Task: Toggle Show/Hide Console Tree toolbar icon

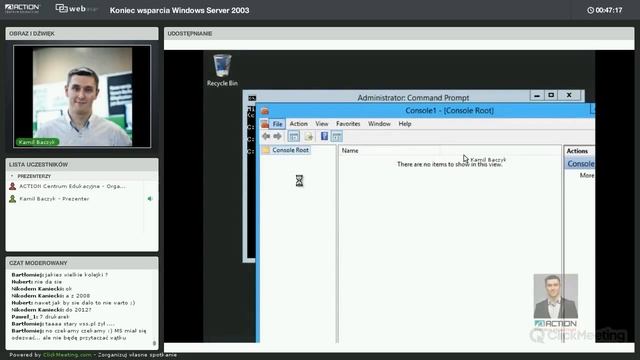Action: click(x=293, y=136)
